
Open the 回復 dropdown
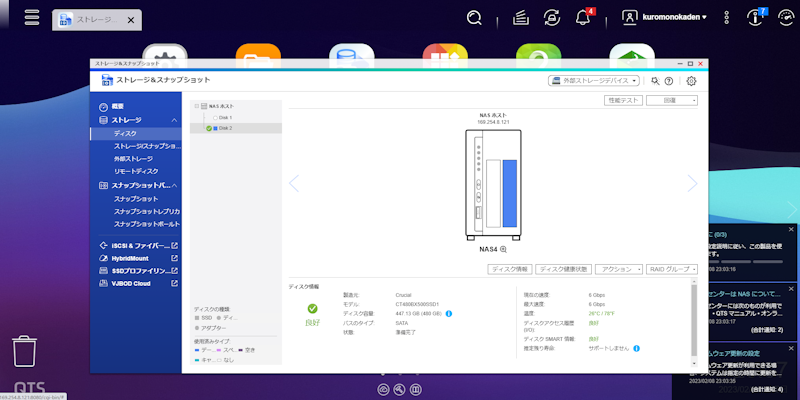[672, 101]
